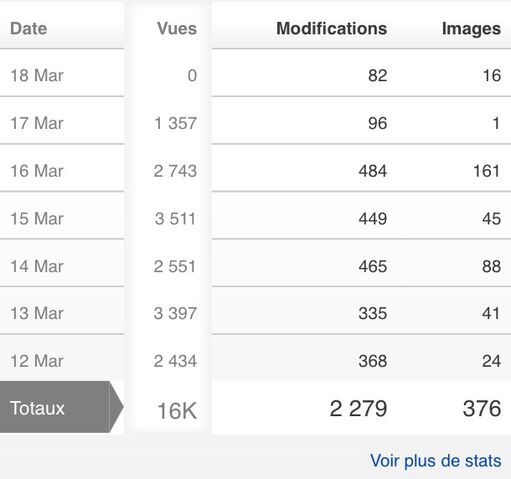The width and height of the screenshot is (511, 479).
Task: Select the Totaux arrow label
Action: pos(62,407)
